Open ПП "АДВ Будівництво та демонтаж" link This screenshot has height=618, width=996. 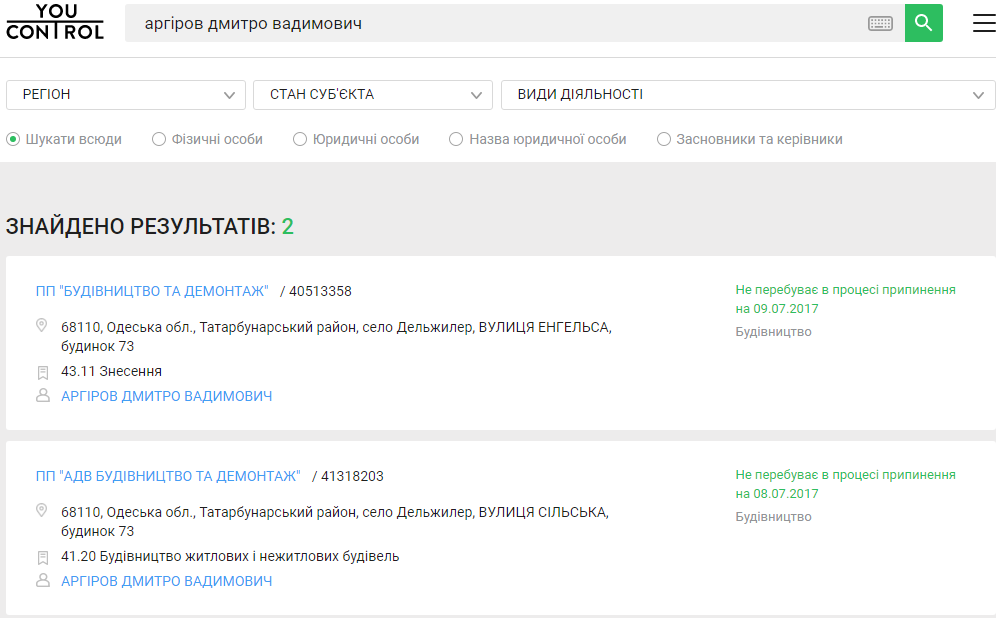tap(168, 476)
